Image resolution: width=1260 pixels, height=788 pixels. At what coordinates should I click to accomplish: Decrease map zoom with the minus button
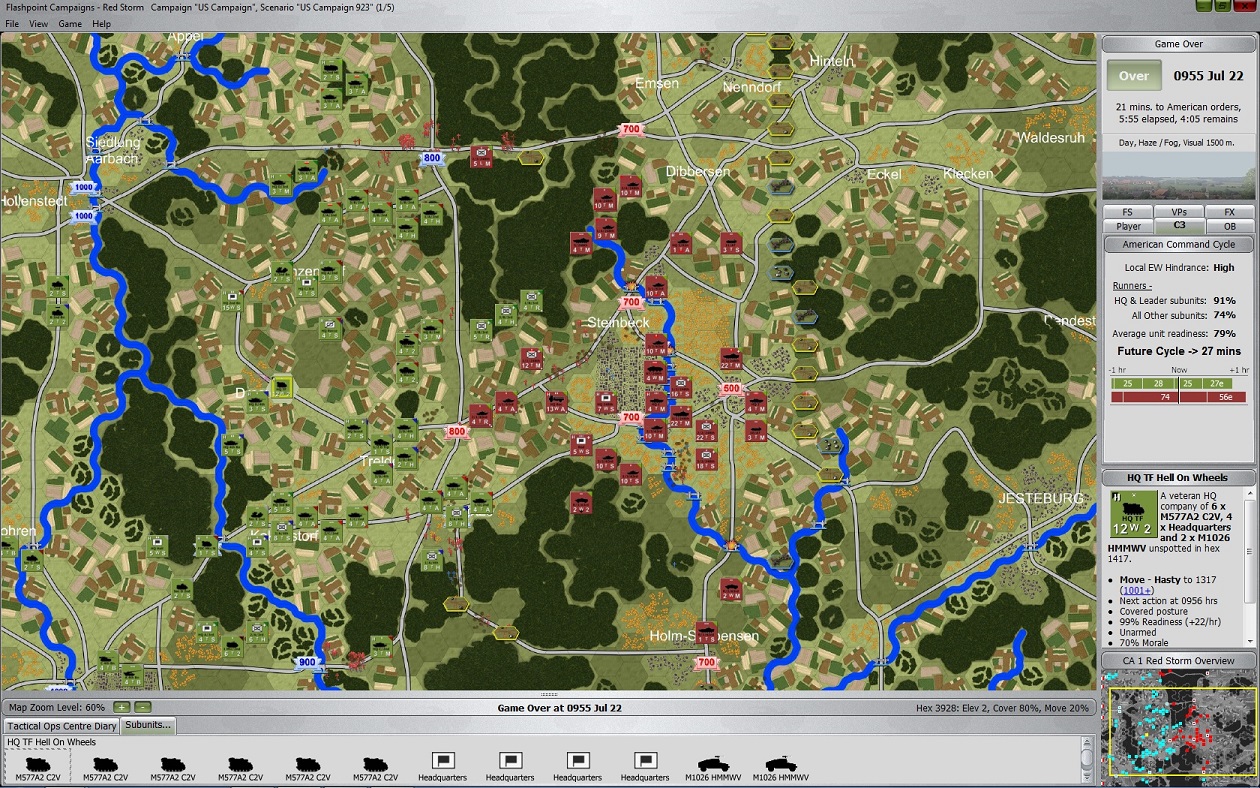142,708
